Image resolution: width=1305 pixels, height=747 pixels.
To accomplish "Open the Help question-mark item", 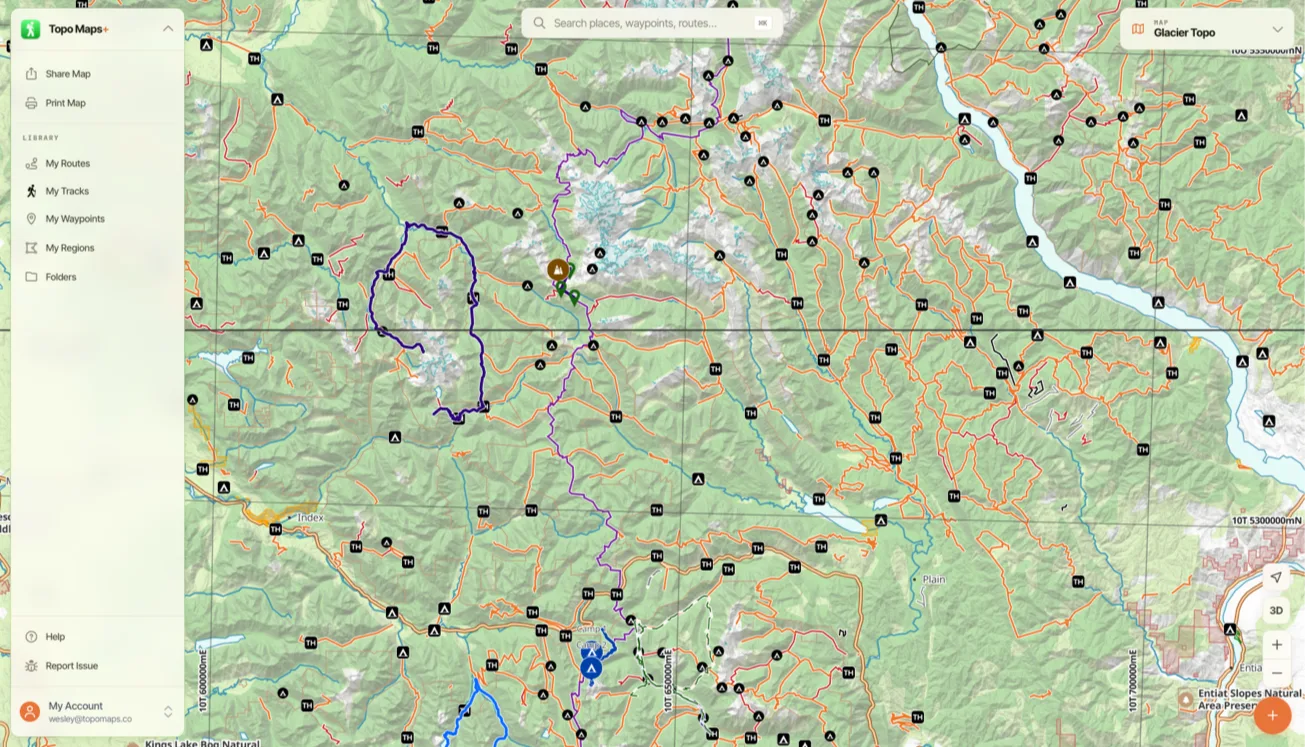I will pos(31,637).
